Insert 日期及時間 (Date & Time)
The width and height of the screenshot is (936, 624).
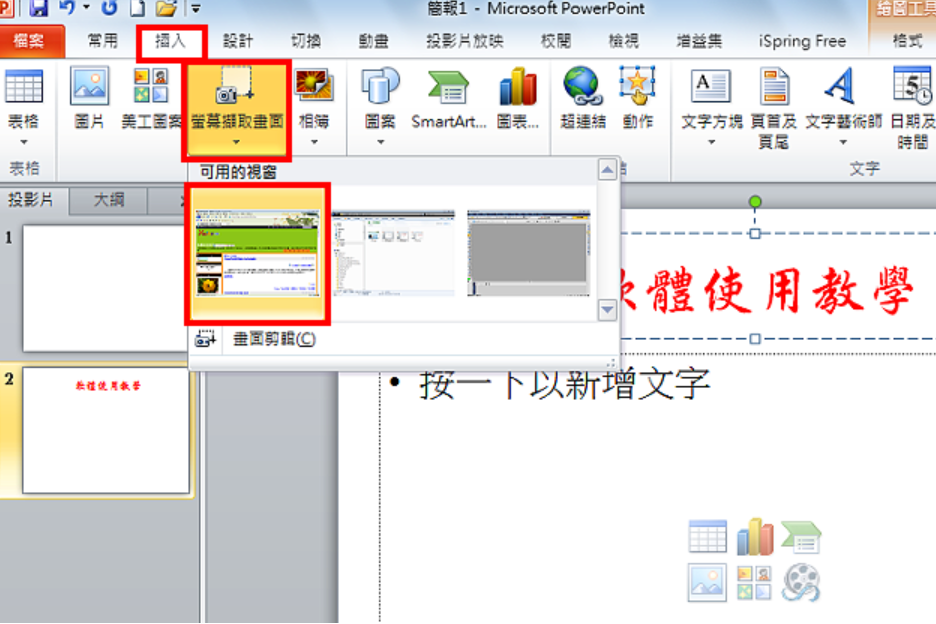[913, 108]
